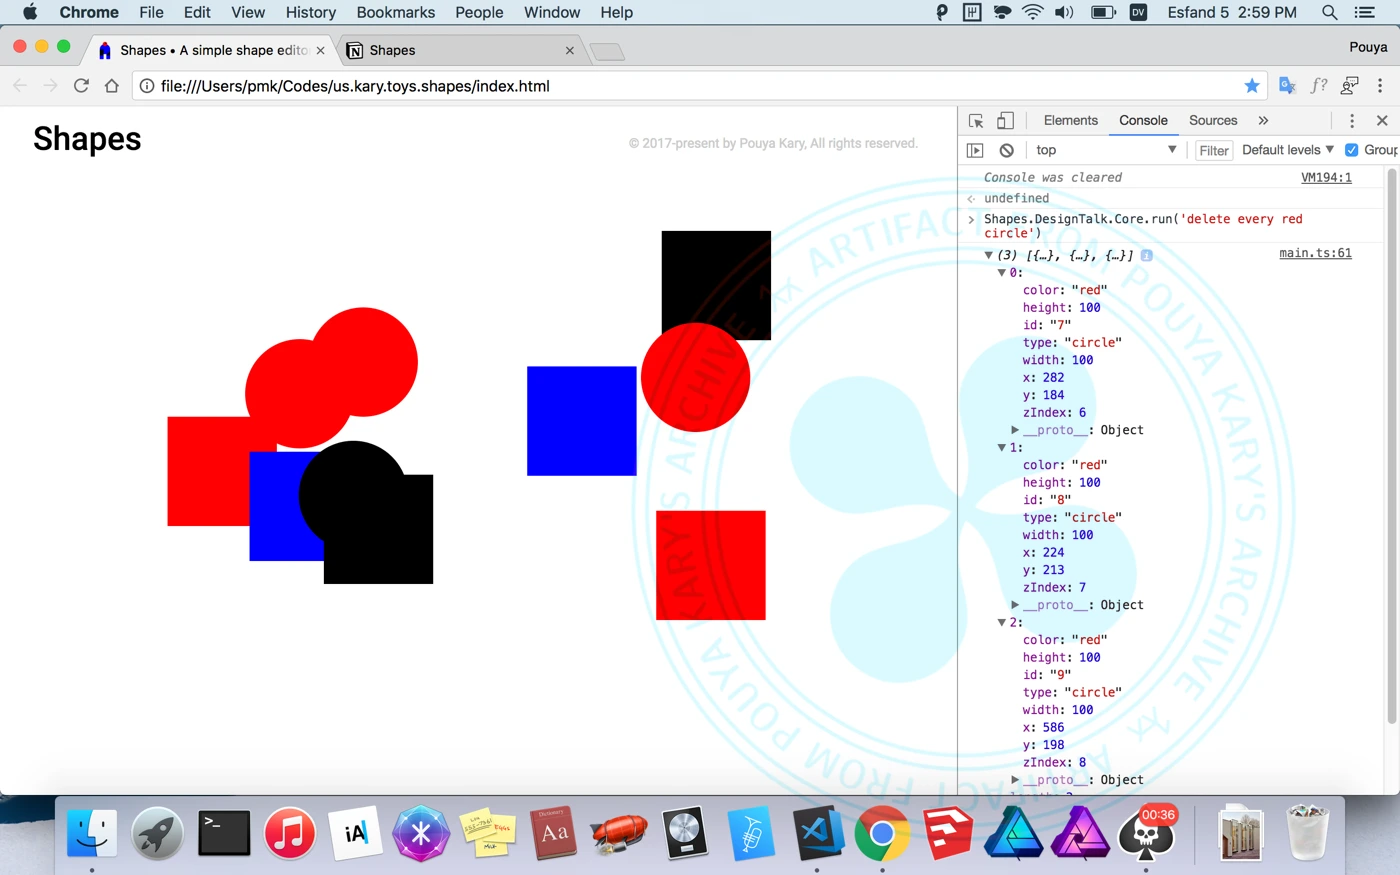The width and height of the screenshot is (1400, 875).
Task: Open the main.ts:61 source link
Action: [1315, 254]
